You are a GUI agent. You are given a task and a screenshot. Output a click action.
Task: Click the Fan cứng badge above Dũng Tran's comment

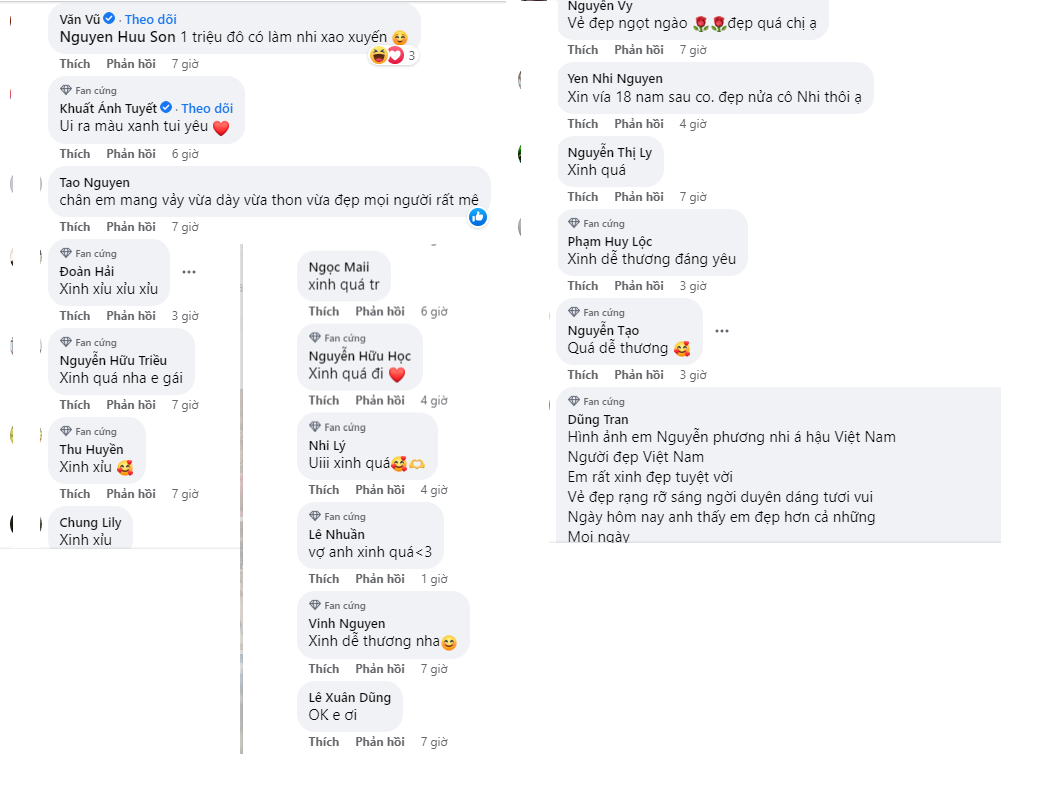tap(599, 401)
